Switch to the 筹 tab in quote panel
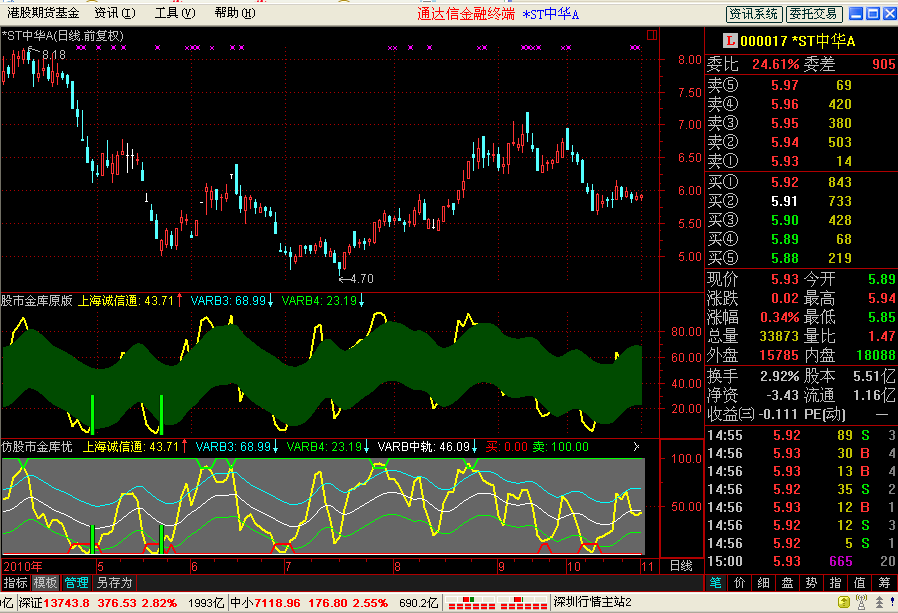The image size is (898, 613). pyautogui.click(x=885, y=583)
